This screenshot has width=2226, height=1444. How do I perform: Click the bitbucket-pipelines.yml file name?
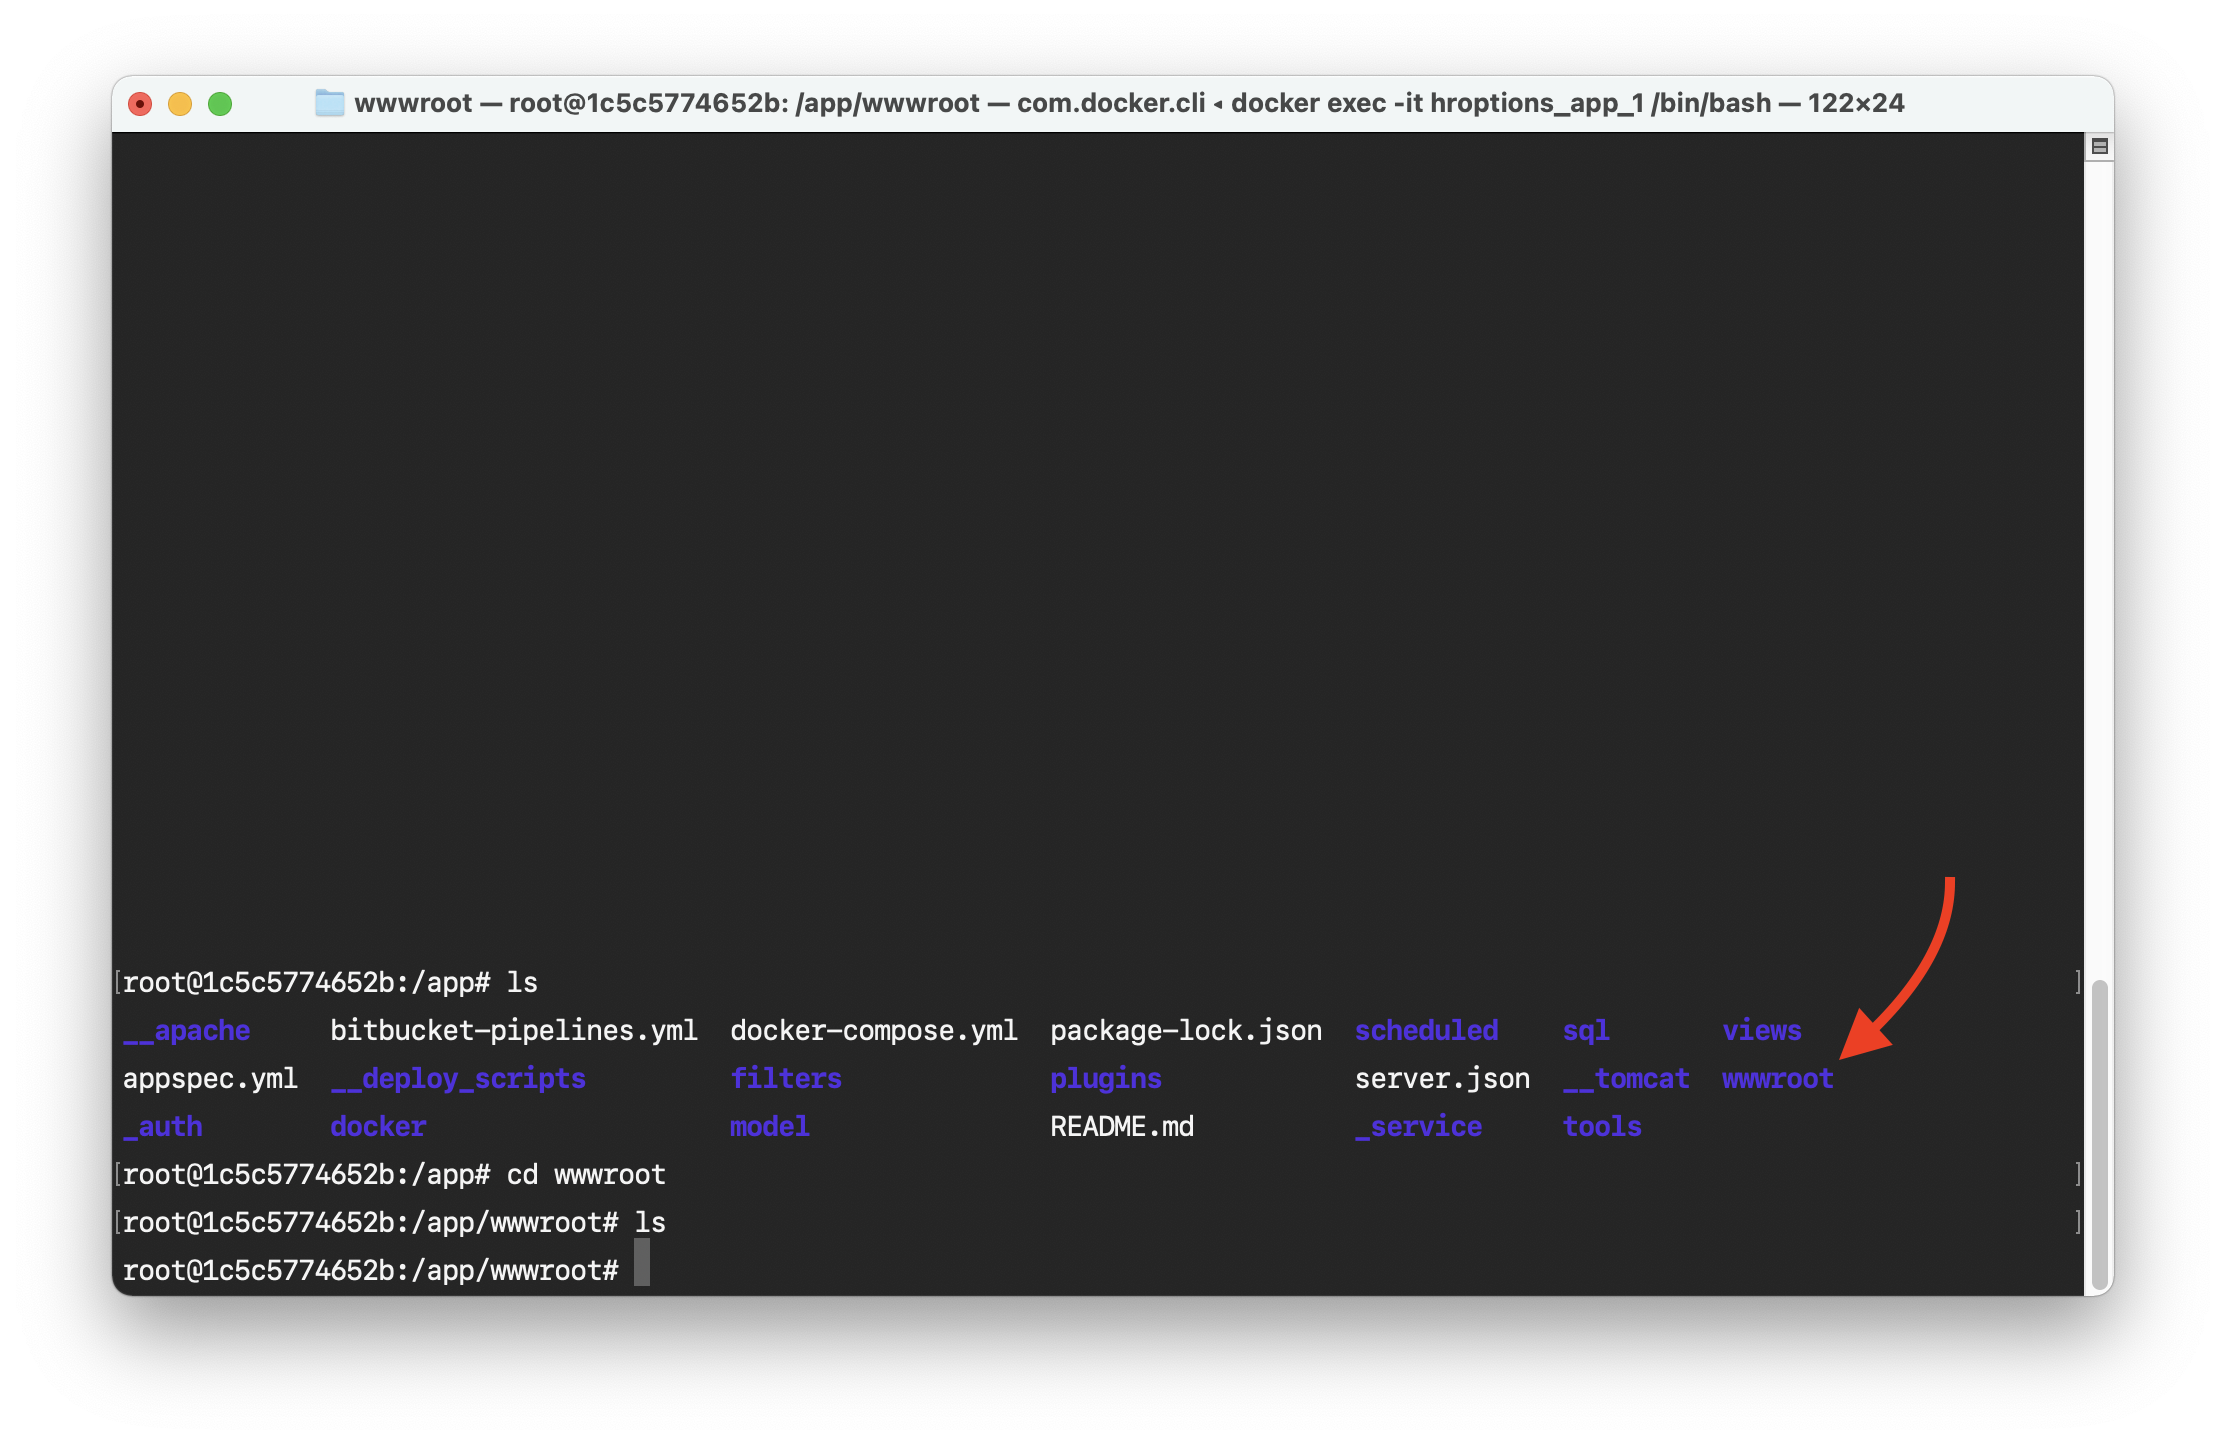513,1030
